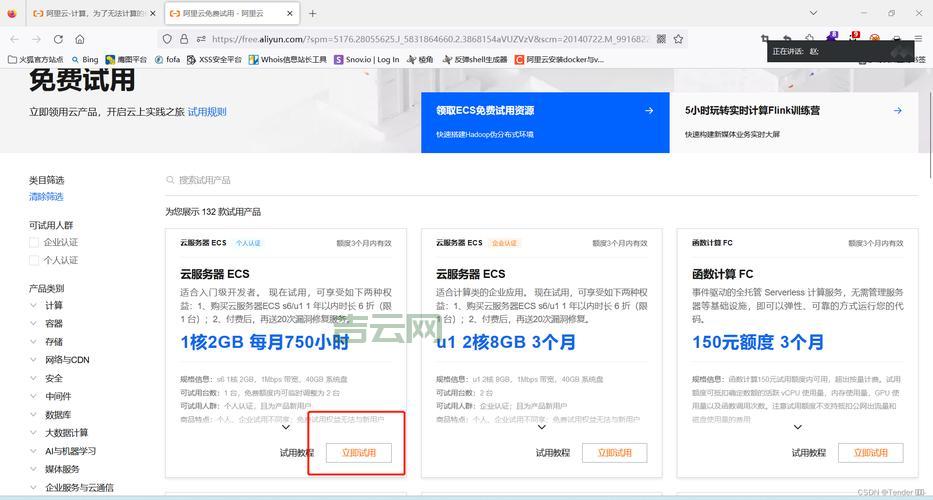Click the padlock site security icon
Screen dimensions: 933x500
184,39
